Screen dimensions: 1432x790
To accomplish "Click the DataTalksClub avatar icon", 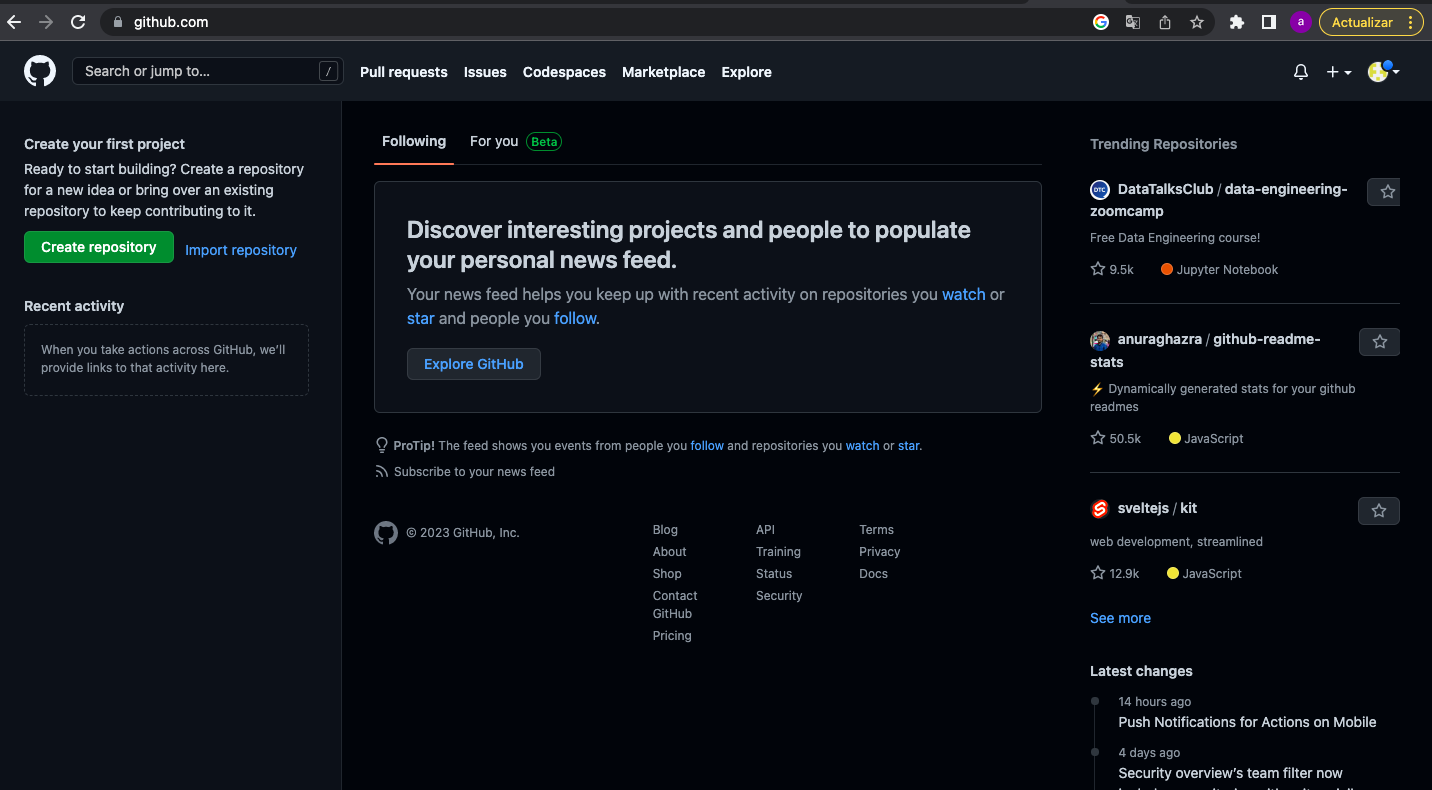I will coord(1100,189).
